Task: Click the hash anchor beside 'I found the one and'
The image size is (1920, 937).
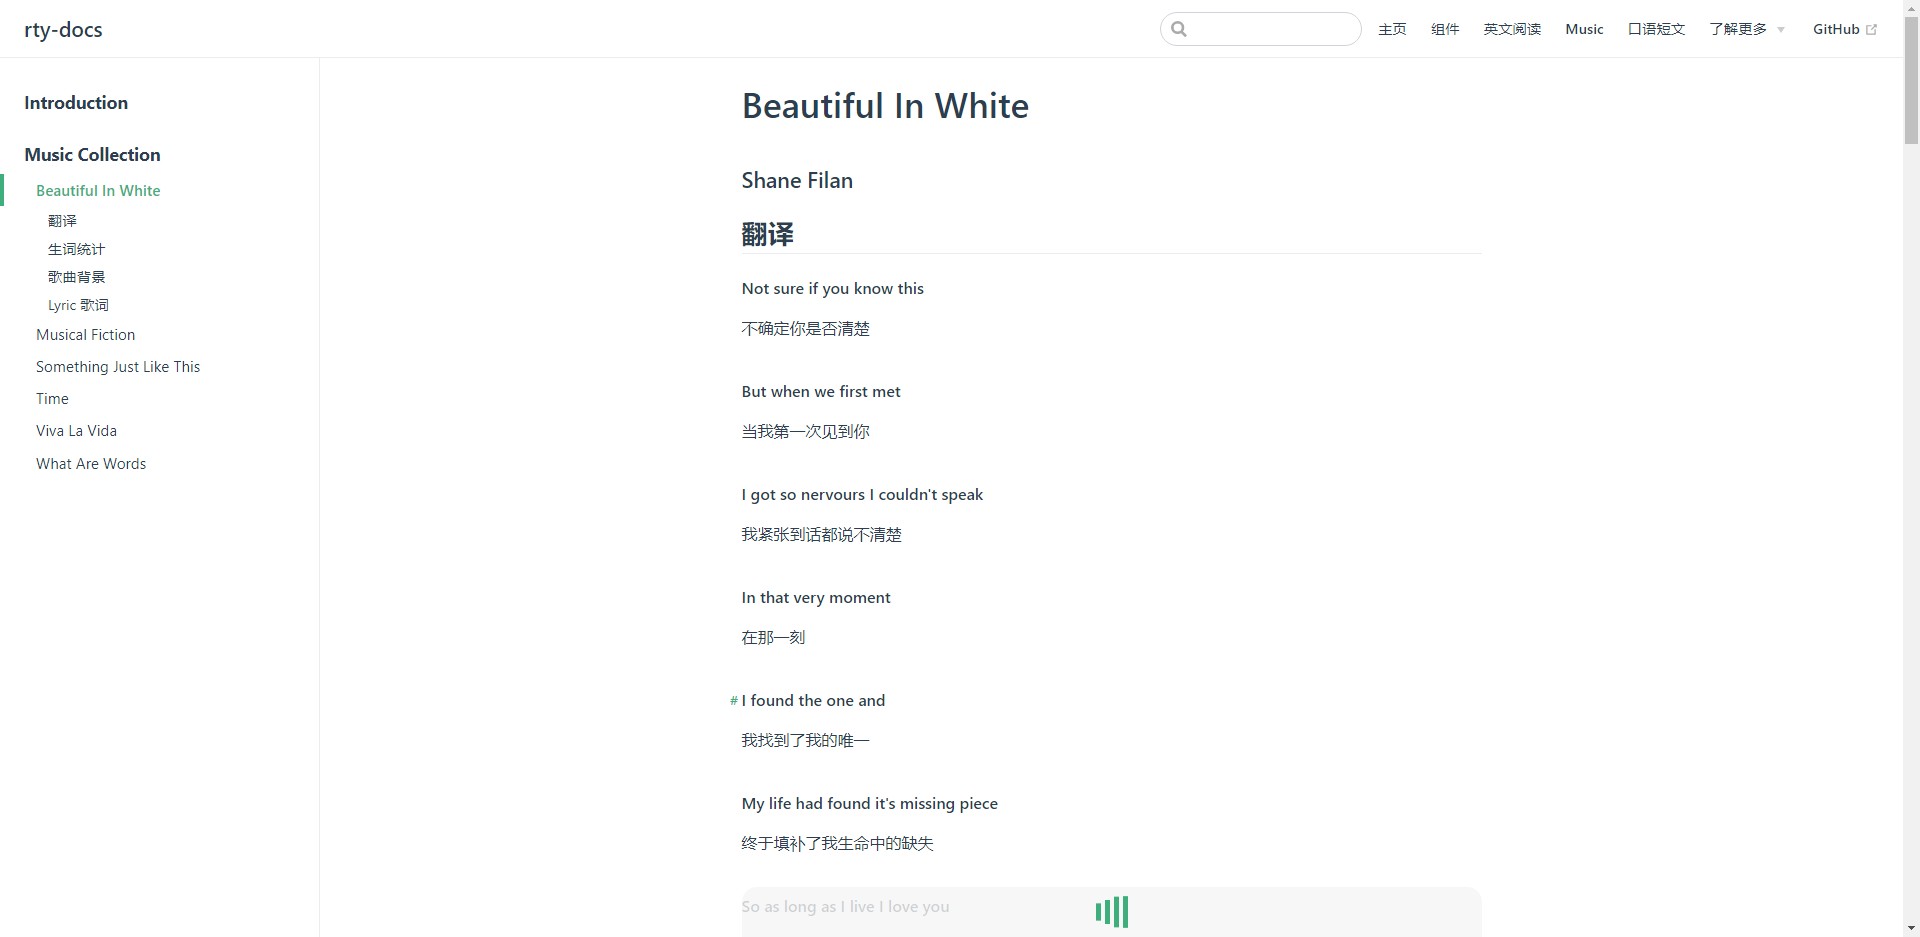Action: click(x=733, y=701)
